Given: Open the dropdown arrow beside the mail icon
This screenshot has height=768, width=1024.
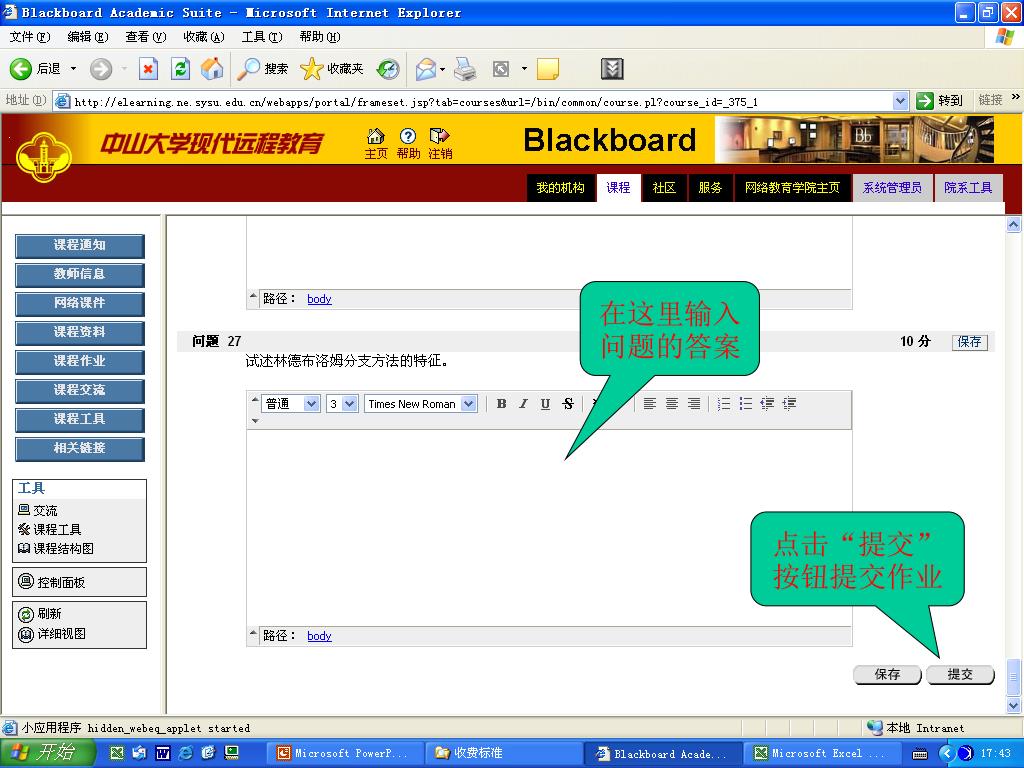Looking at the screenshot, I should point(442,69).
